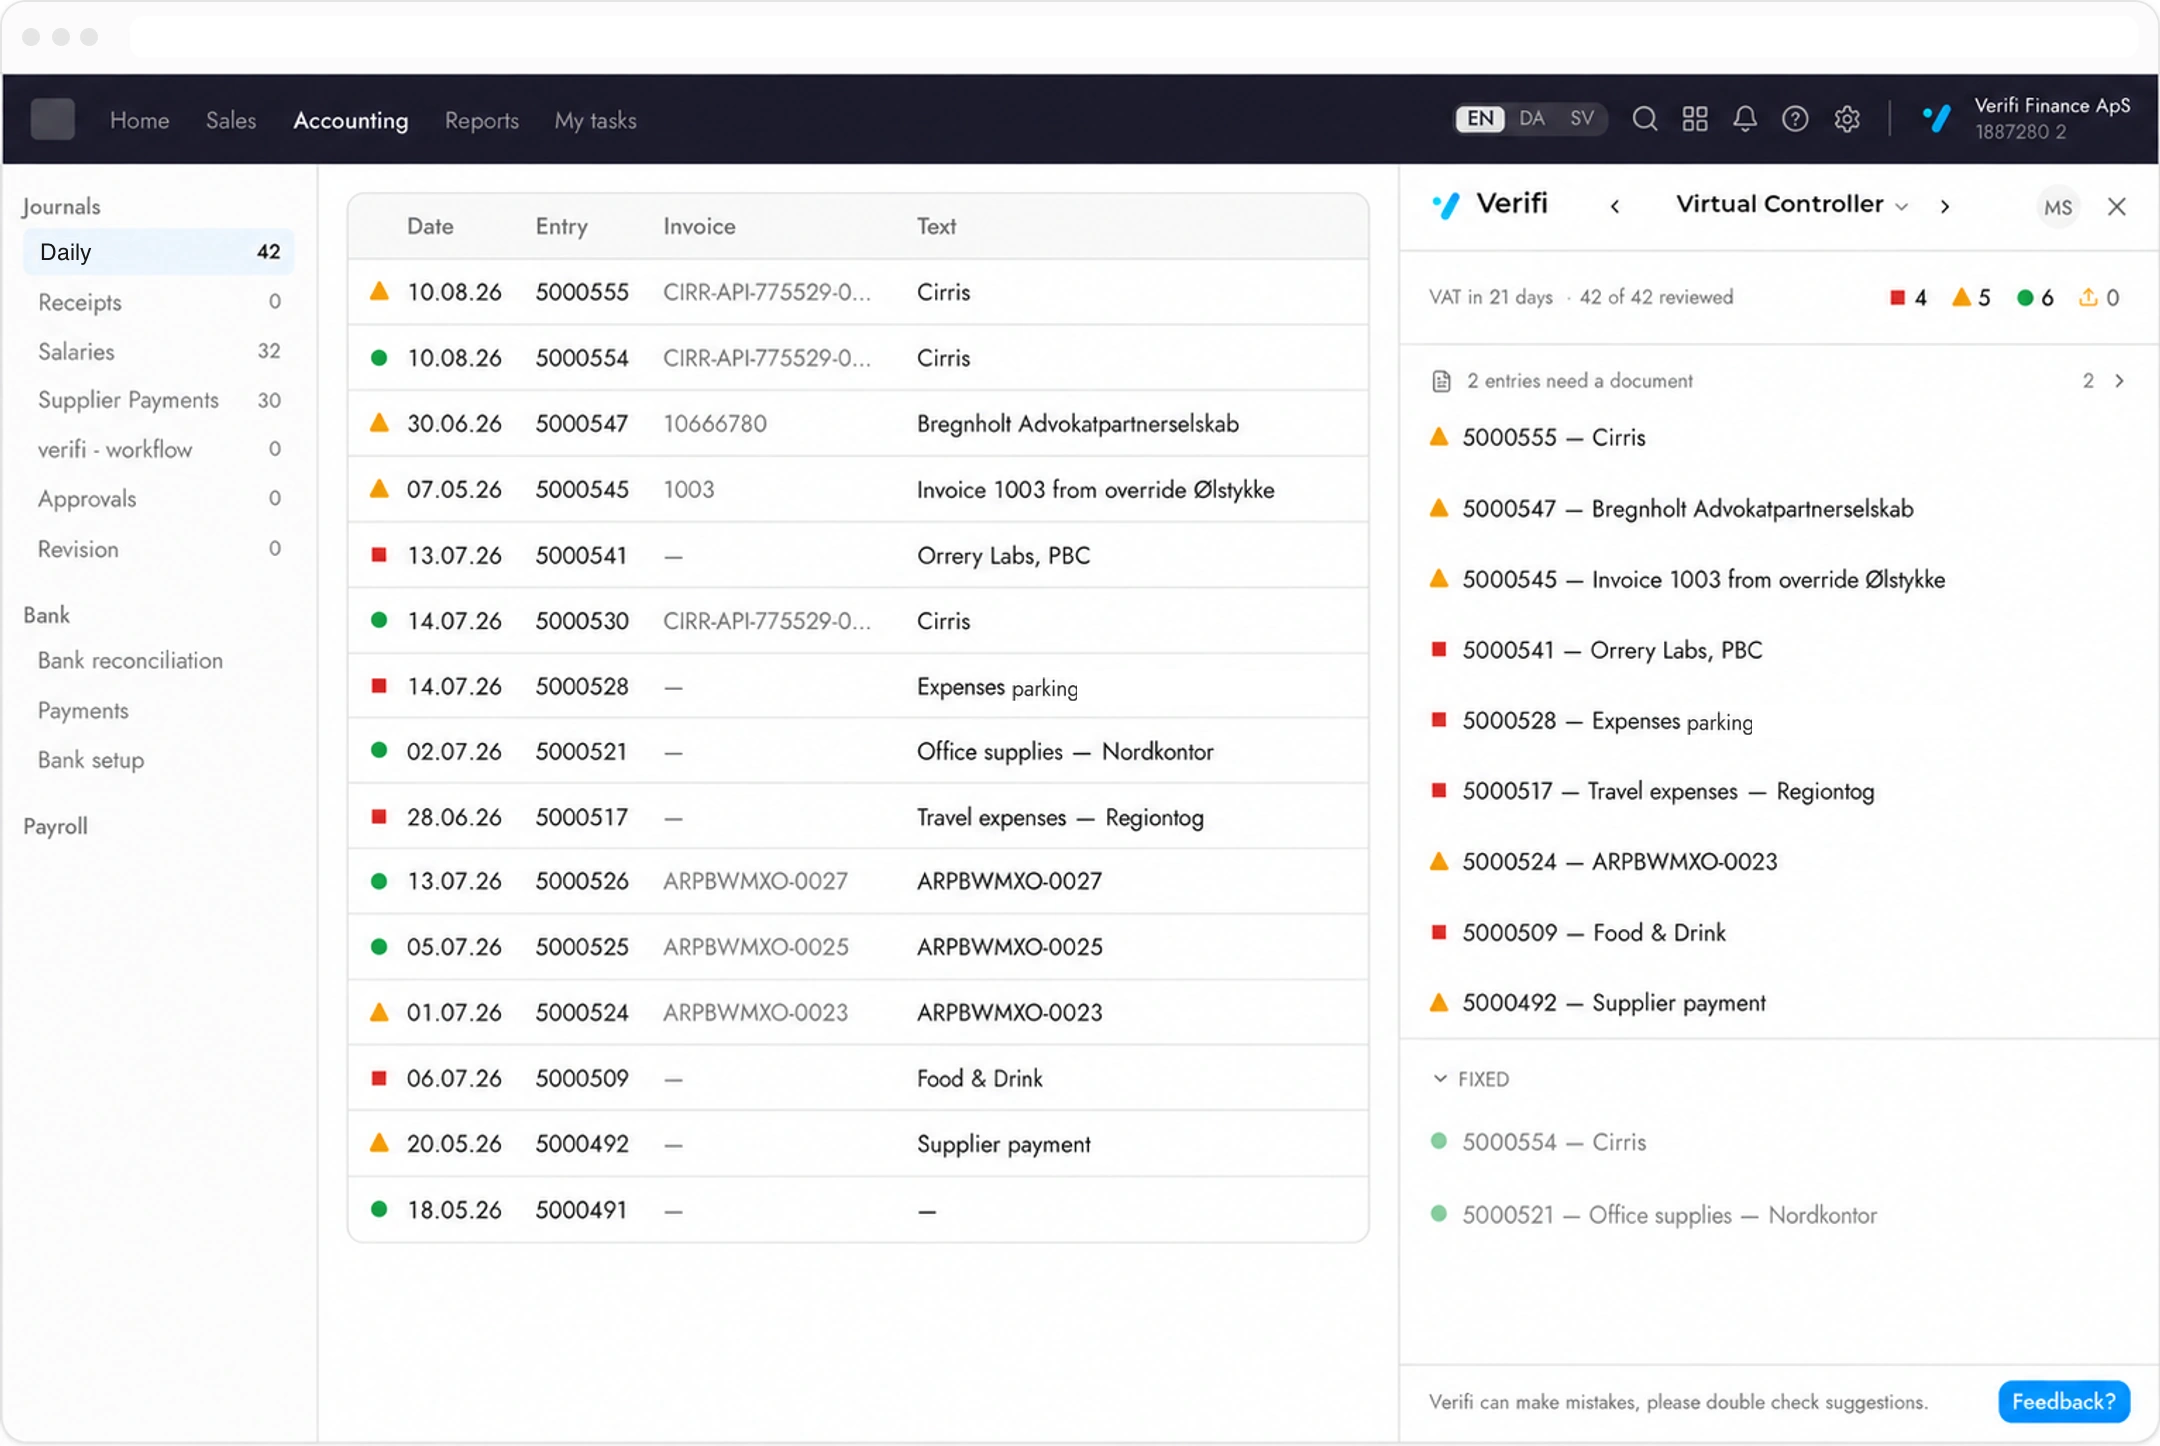Sort by Entry column header
The width and height of the screenshot is (2160, 1446).
click(x=561, y=226)
